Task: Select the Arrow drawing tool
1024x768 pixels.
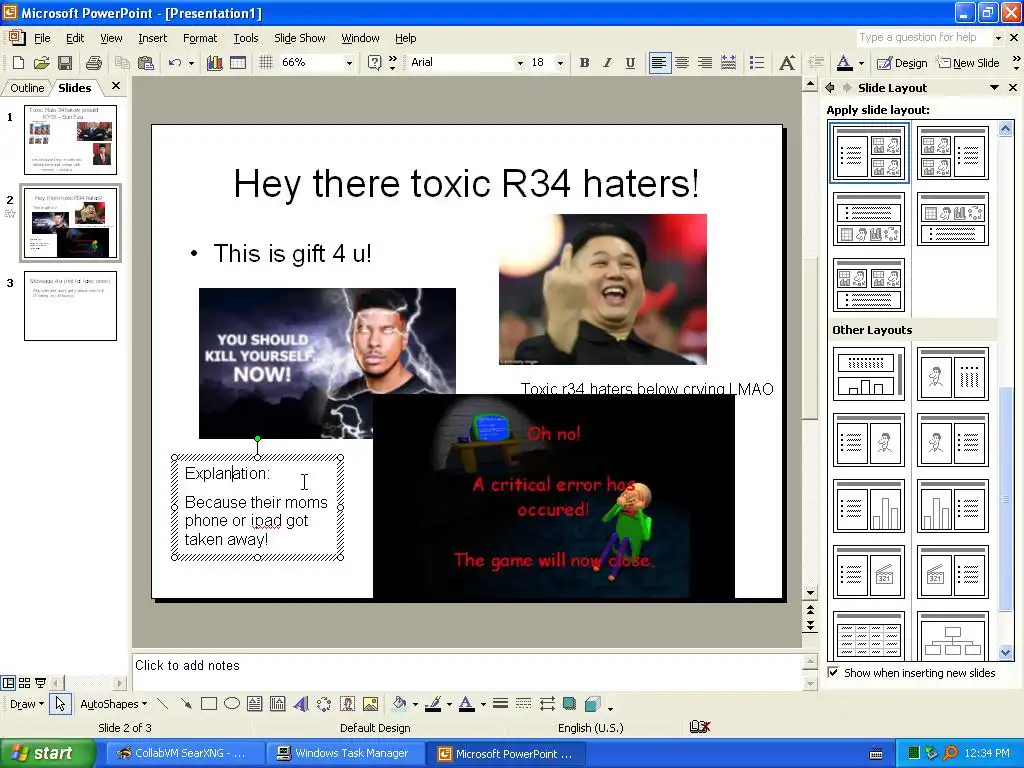Action: pos(186,703)
